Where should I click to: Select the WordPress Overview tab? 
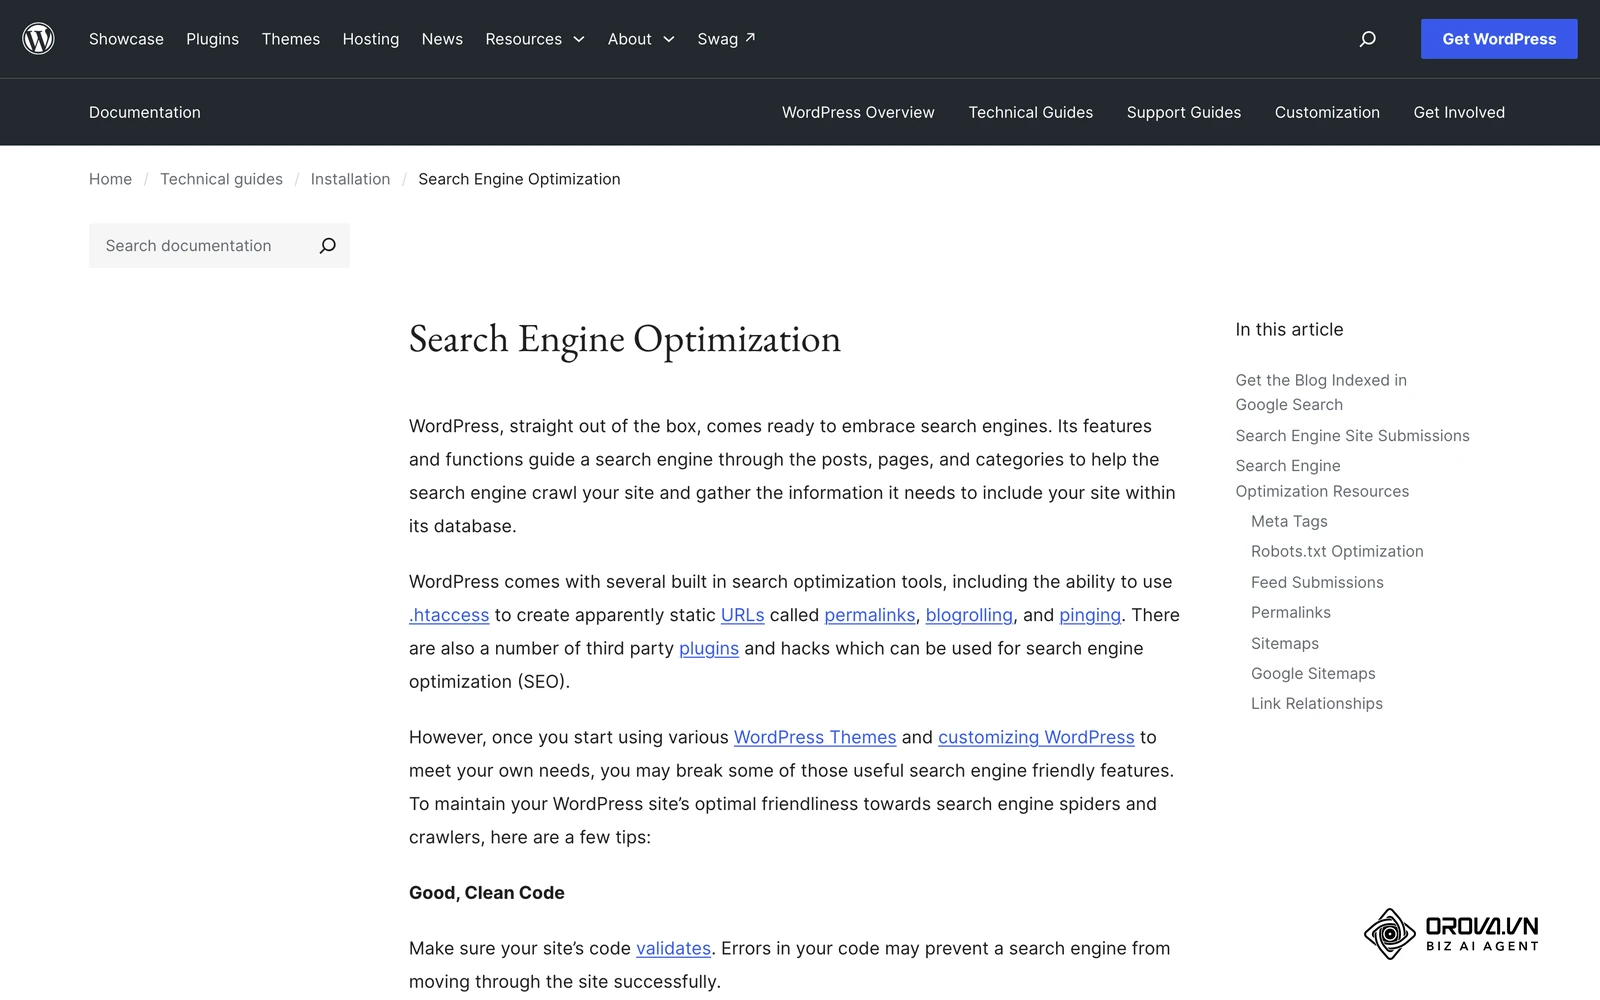click(x=858, y=112)
